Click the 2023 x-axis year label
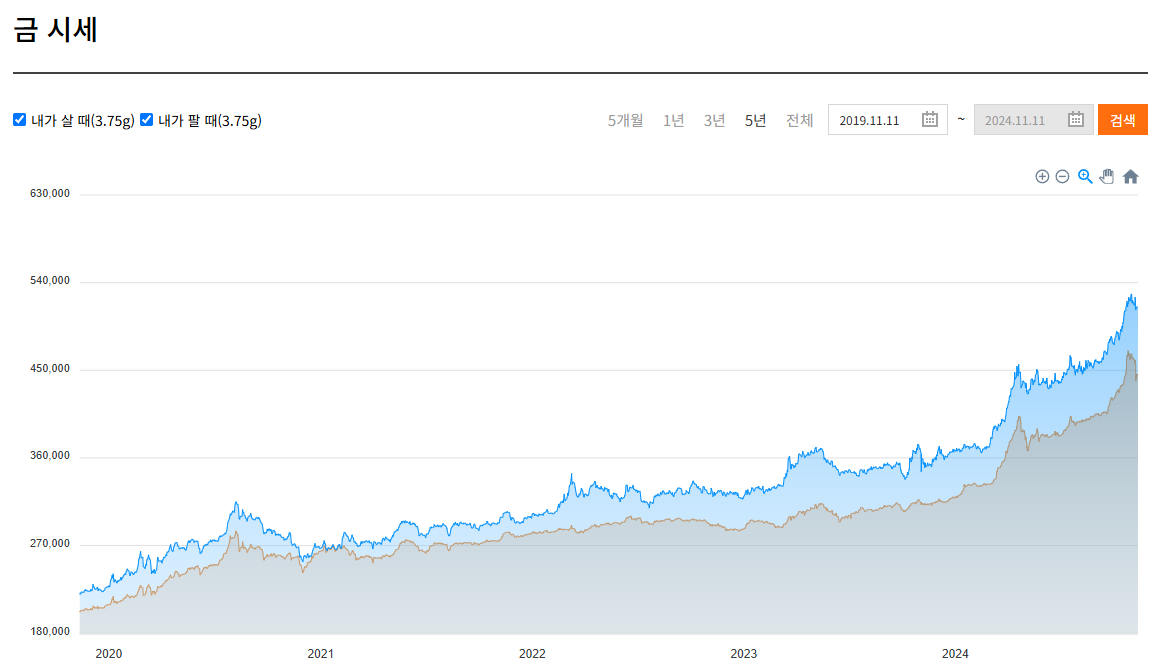Viewport: 1159px width, 671px height. click(x=744, y=654)
